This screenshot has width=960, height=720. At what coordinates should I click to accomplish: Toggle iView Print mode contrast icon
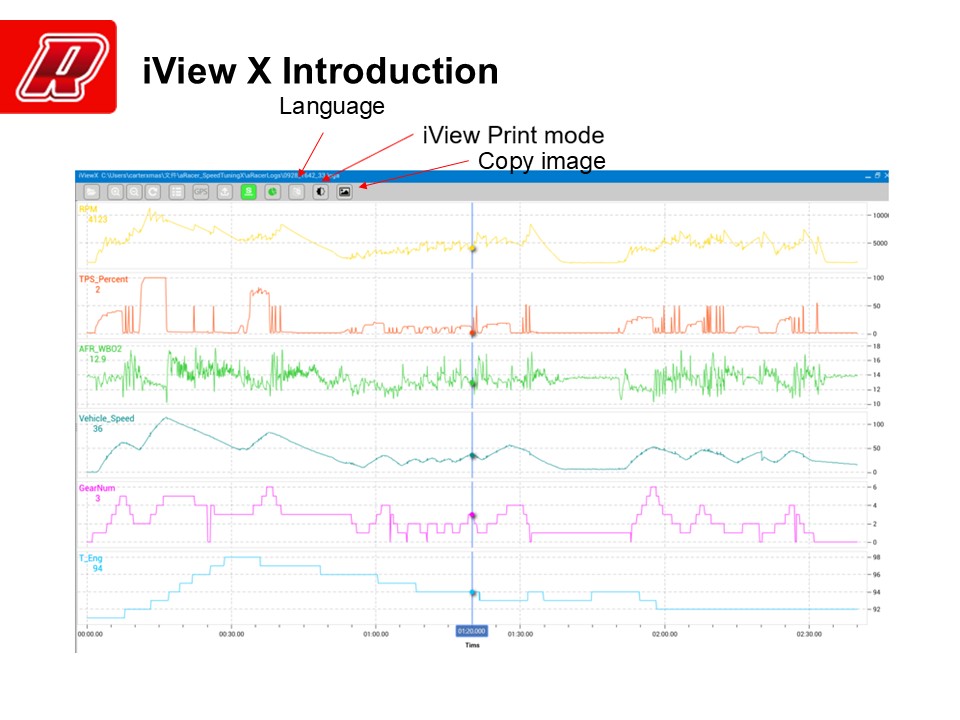click(320, 191)
